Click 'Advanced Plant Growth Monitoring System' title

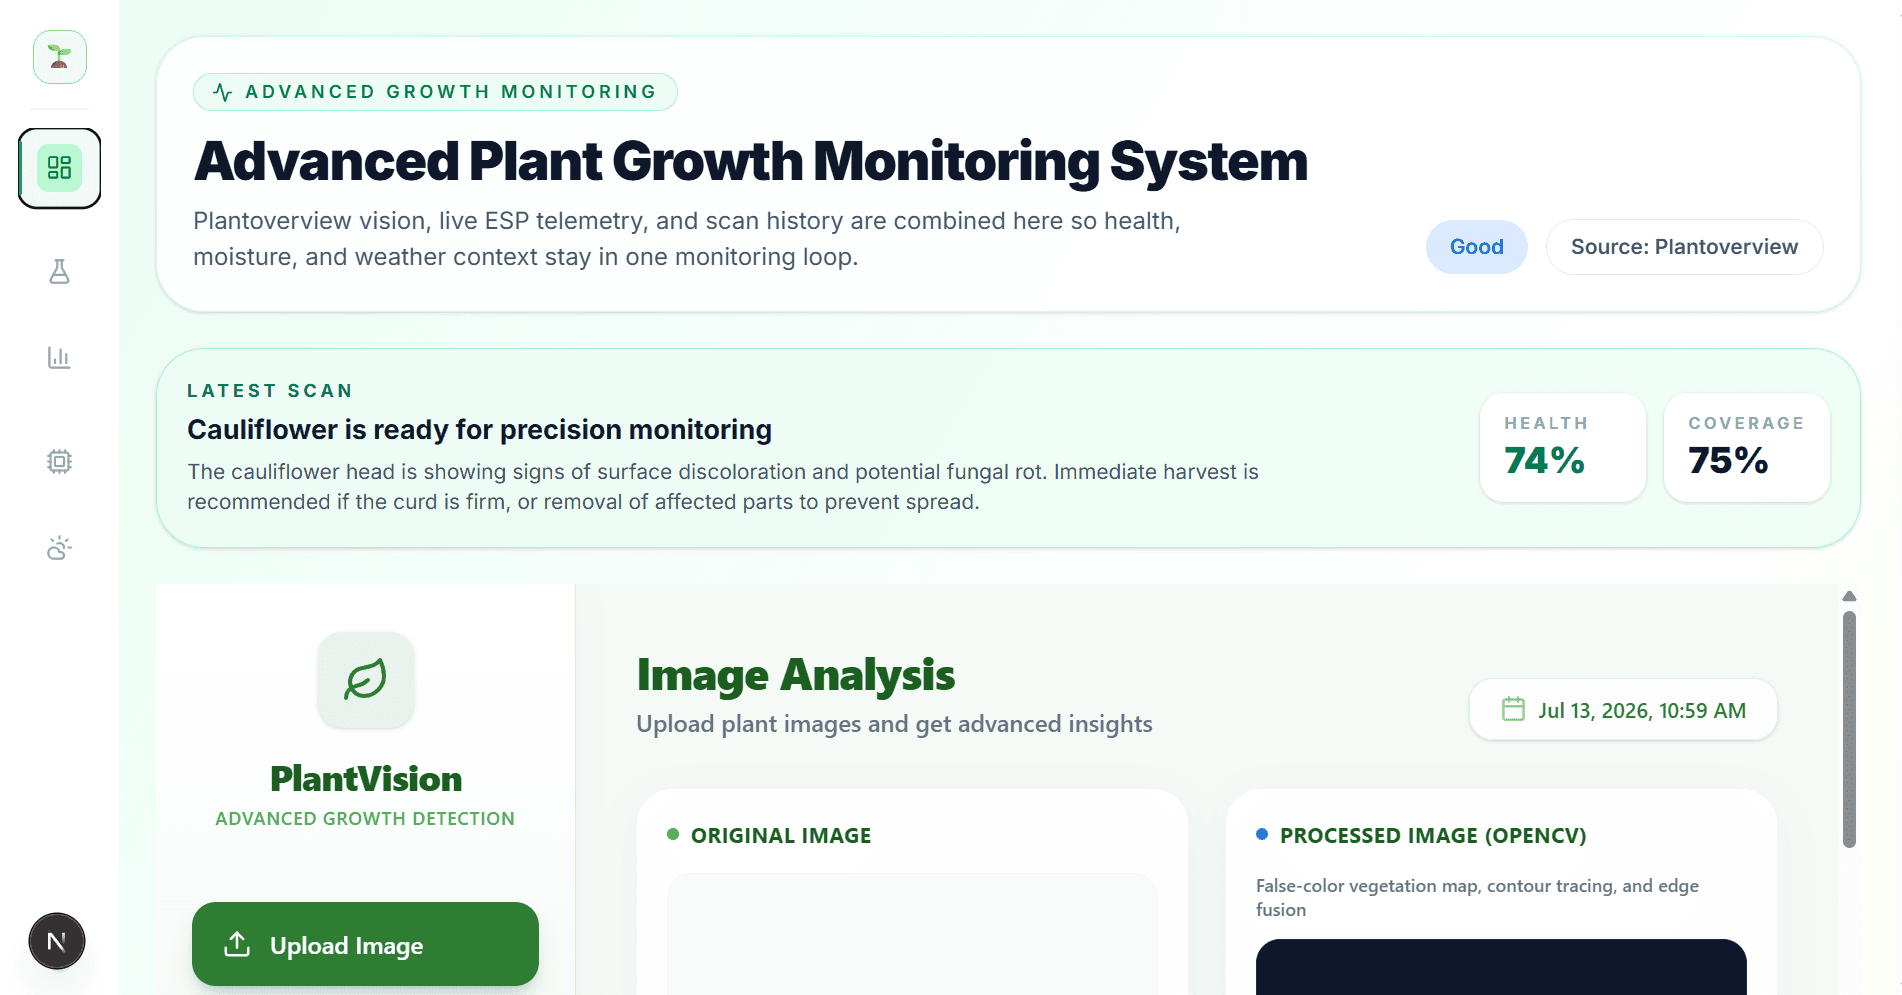coord(751,162)
